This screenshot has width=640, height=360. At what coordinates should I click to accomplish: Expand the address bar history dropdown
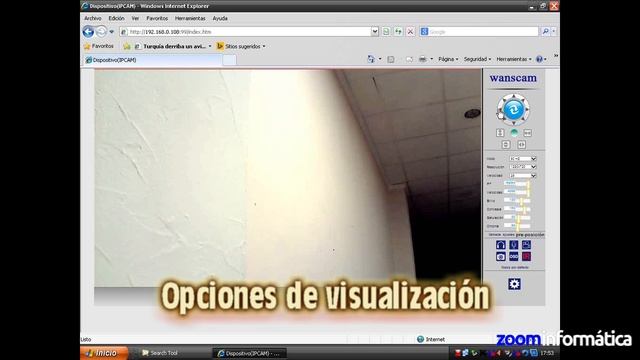375,31
